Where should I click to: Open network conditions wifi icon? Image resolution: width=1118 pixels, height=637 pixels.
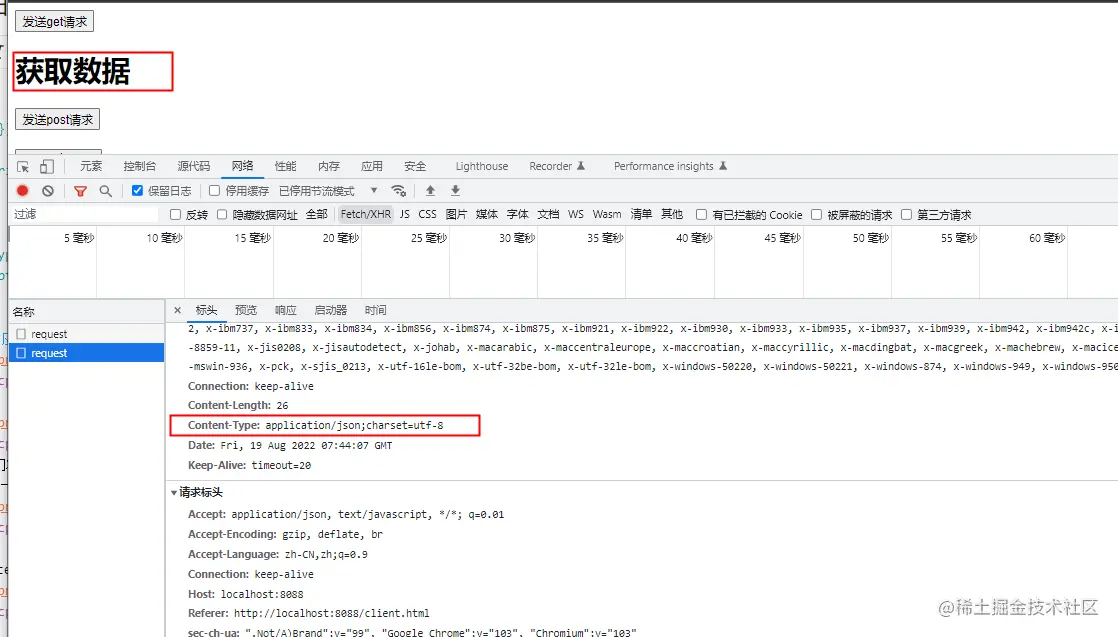[x=399, y=190]
